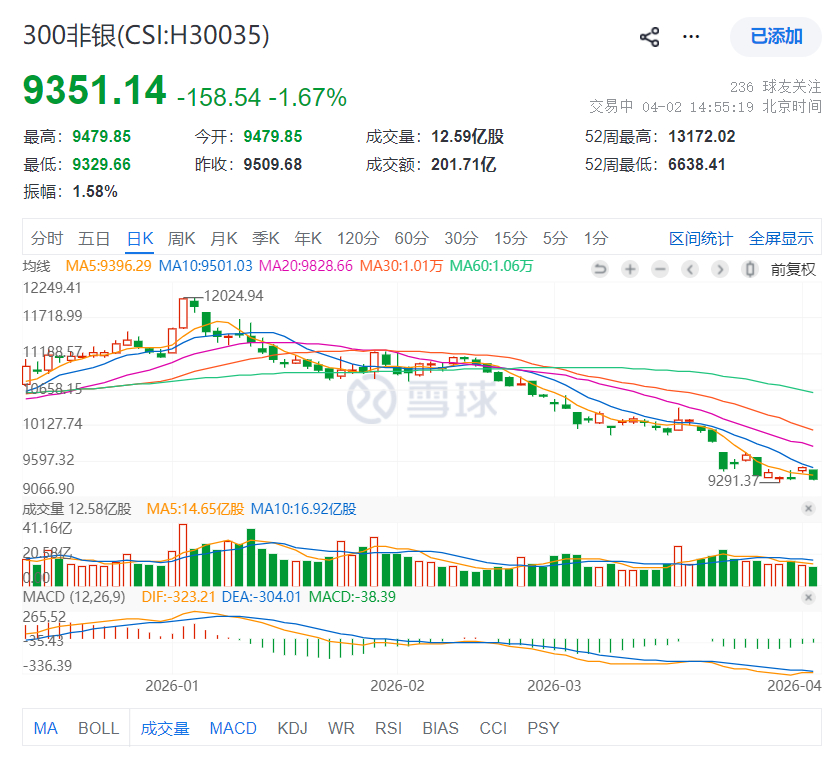840x765 pixels.
Task: Toggle the BOLL indicator overlay
Action: point(98,728)
